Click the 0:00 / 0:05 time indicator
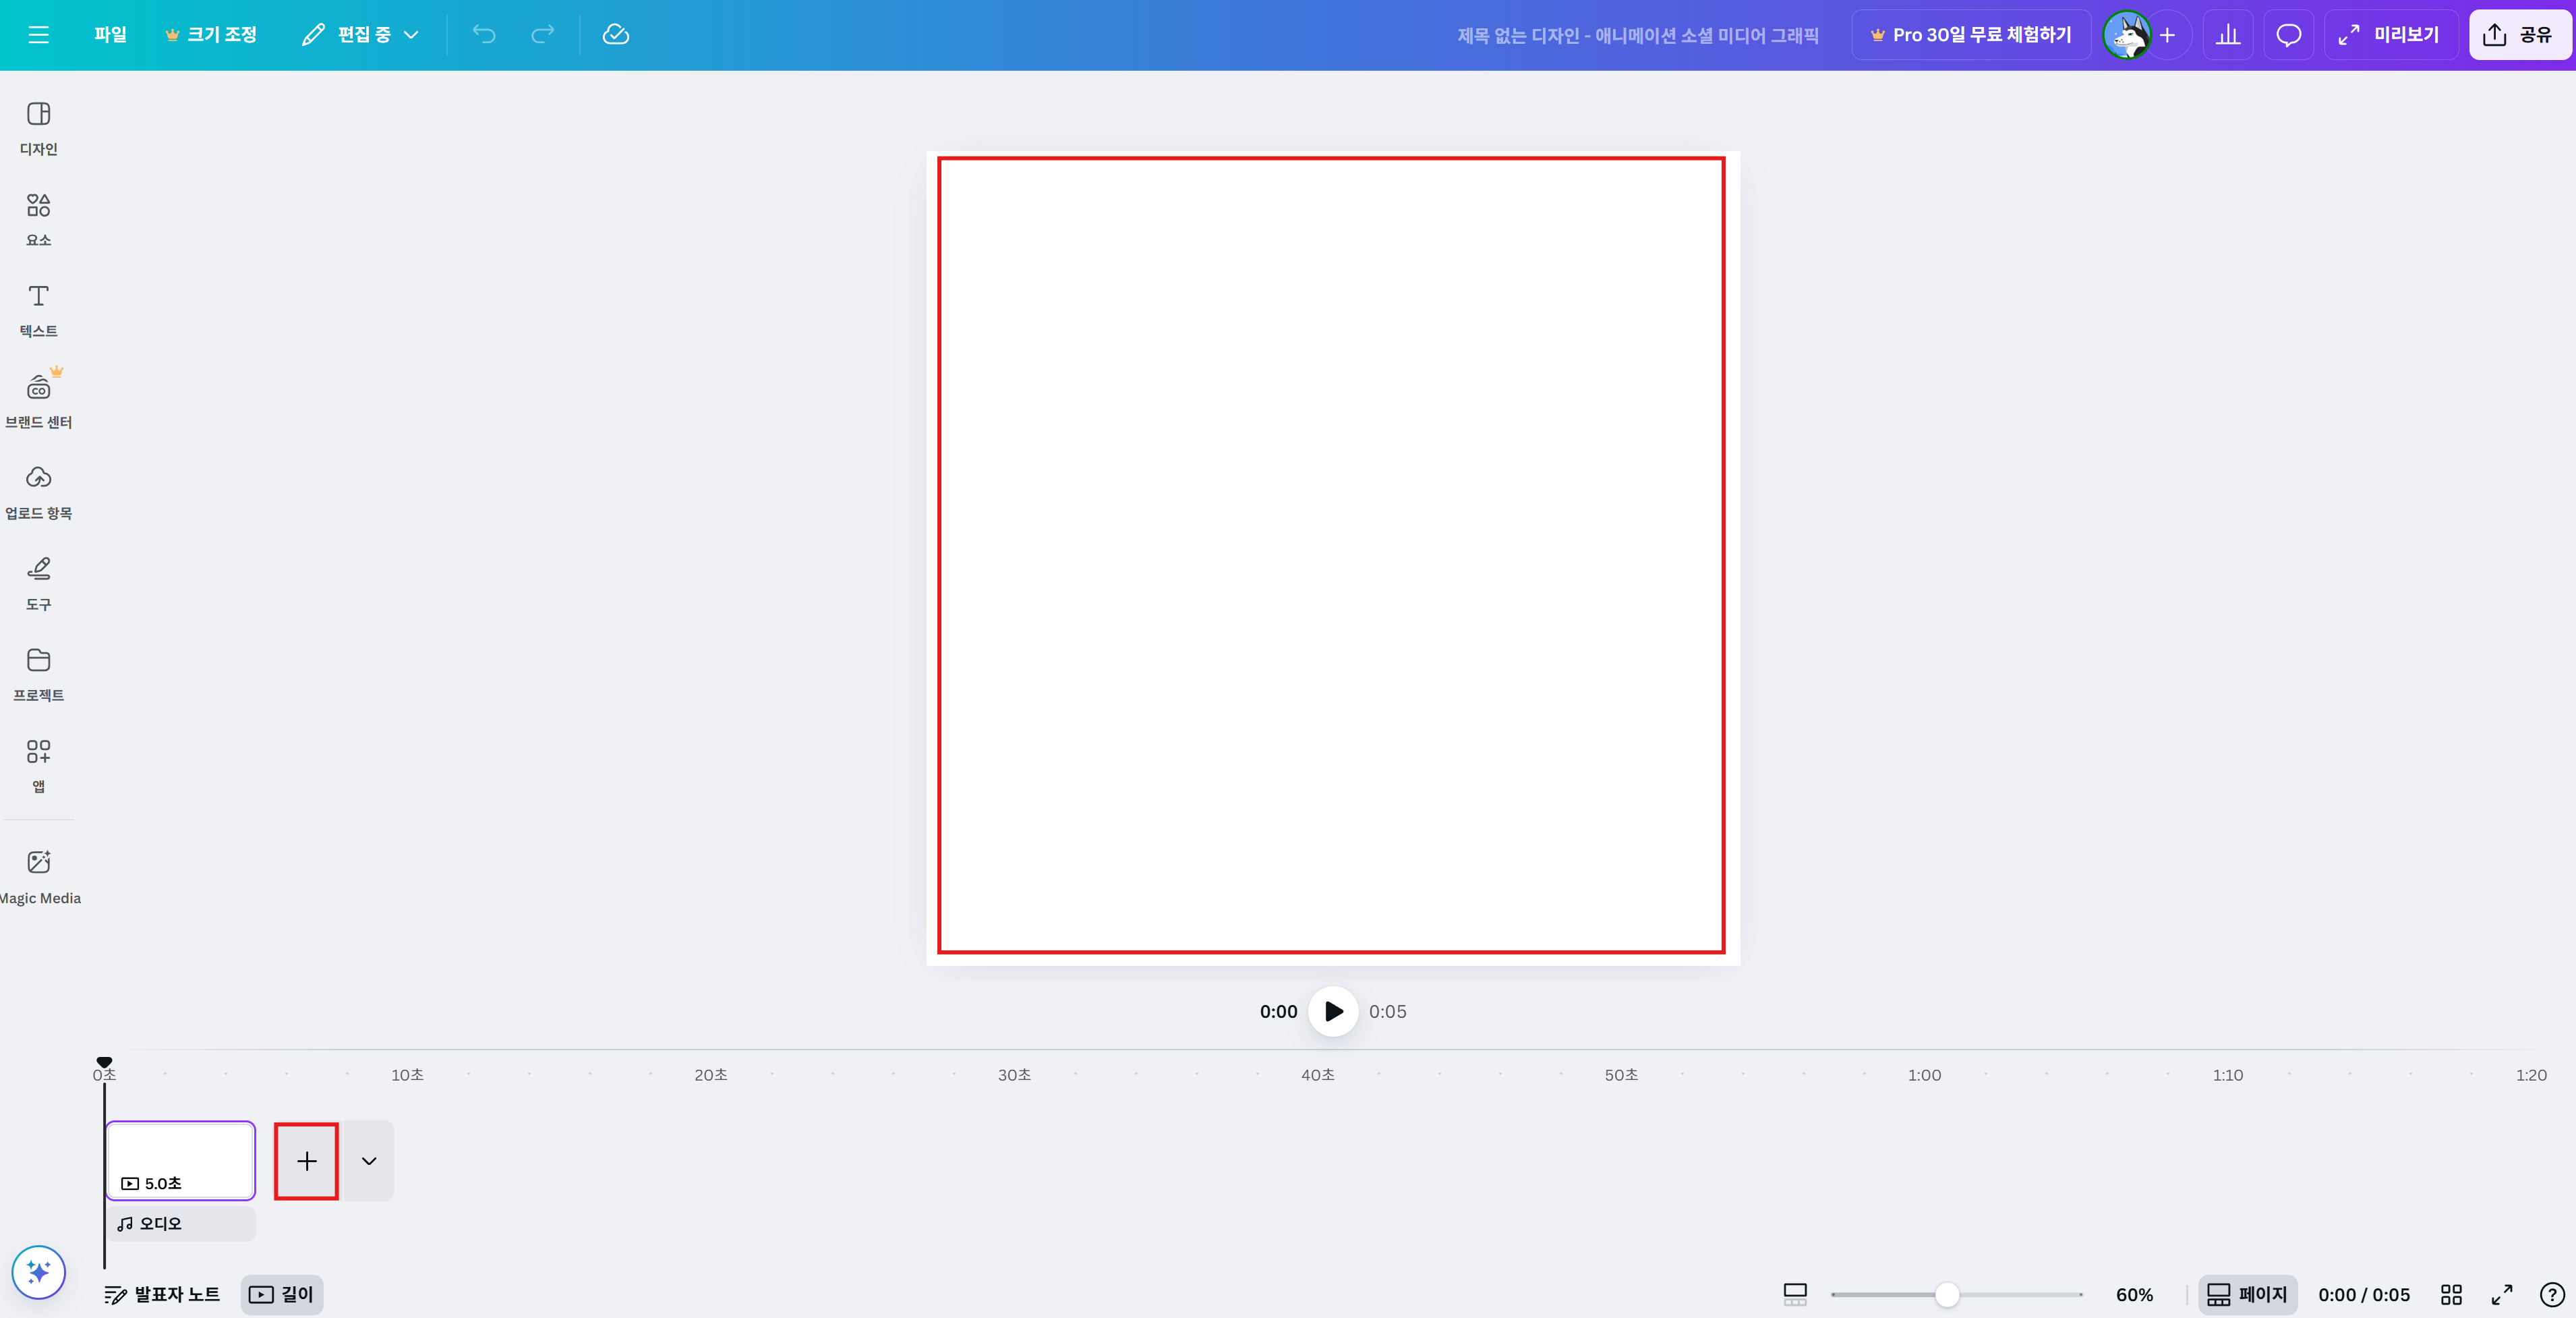 point(2364,1295)
